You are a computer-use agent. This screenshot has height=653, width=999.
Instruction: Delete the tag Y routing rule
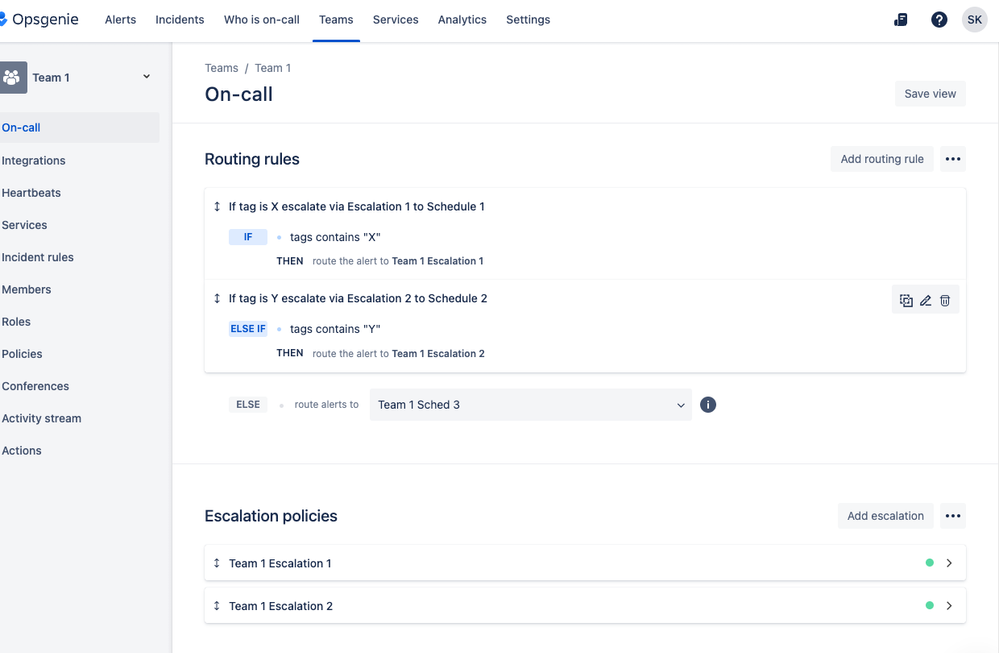click(945, 301)
